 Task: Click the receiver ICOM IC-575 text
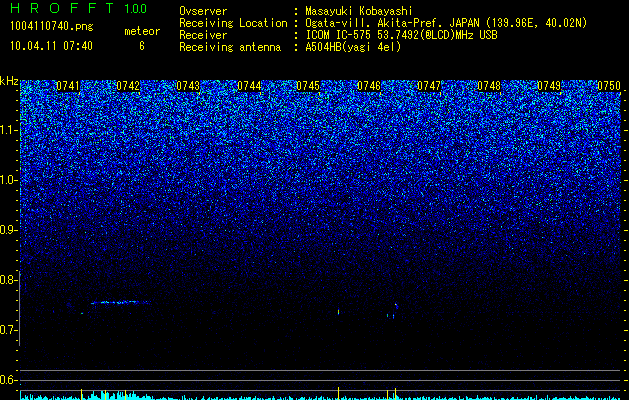(401, 35)
